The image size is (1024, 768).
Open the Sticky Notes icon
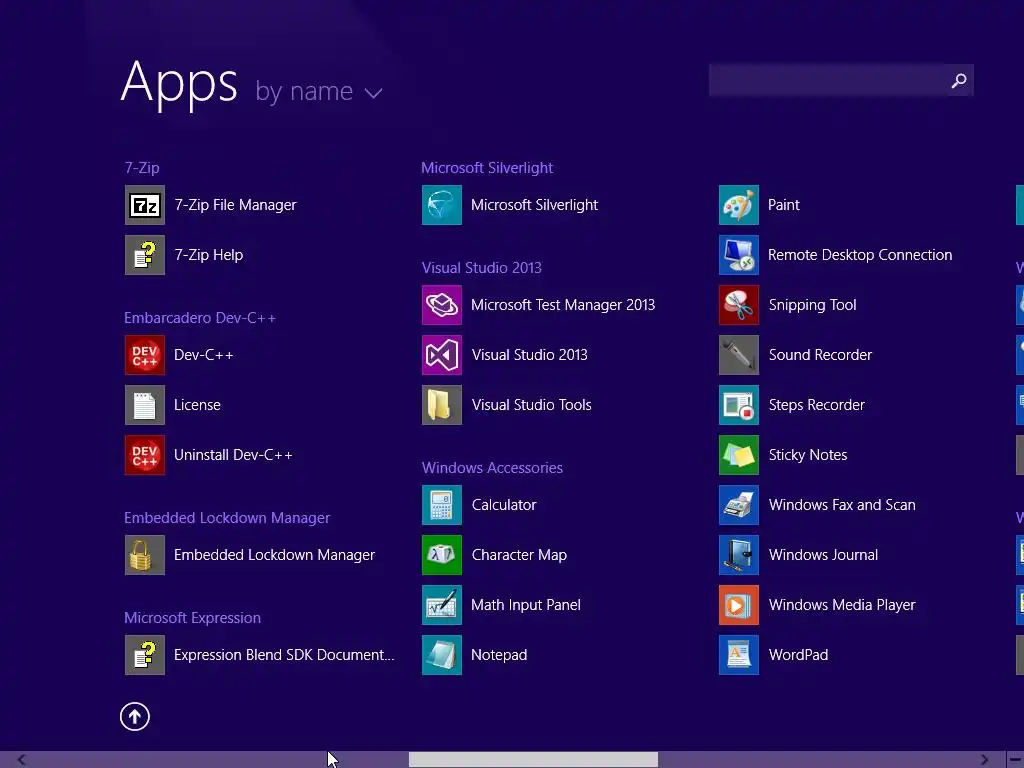[x=739, y=455]
